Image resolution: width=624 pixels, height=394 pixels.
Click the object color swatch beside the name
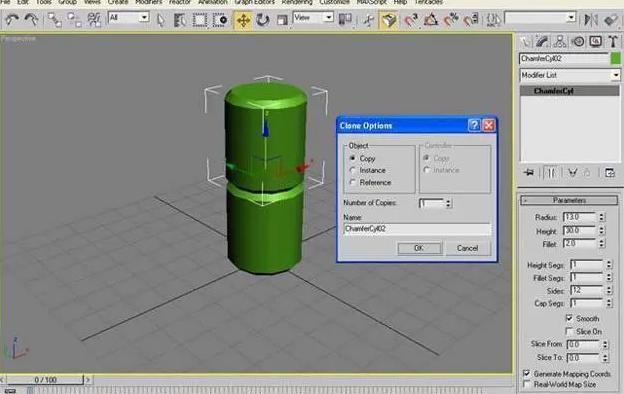[x=616, y=59]
